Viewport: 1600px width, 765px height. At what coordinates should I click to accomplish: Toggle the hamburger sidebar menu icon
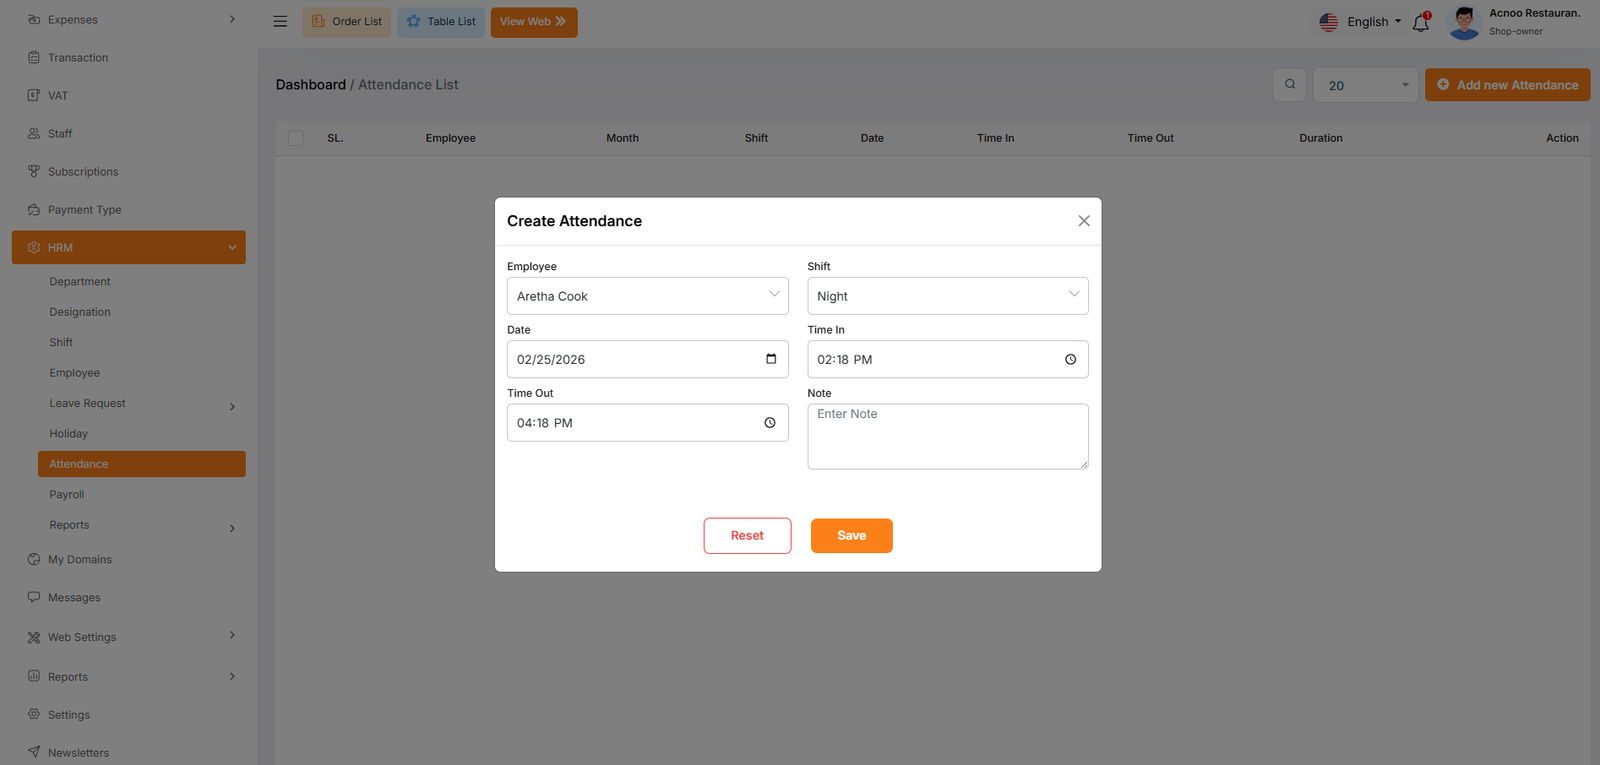coord(280,21)
